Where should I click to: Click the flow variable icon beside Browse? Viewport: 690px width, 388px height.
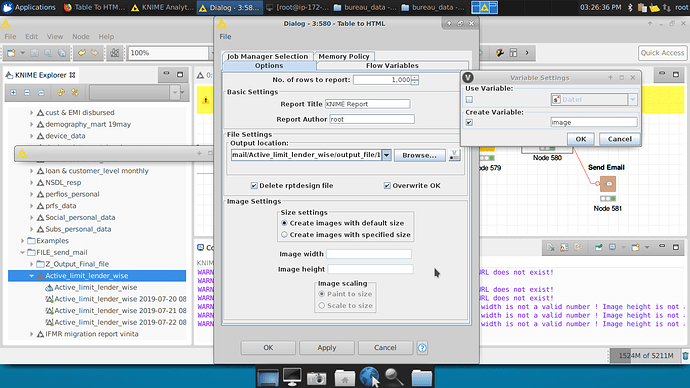455,155
